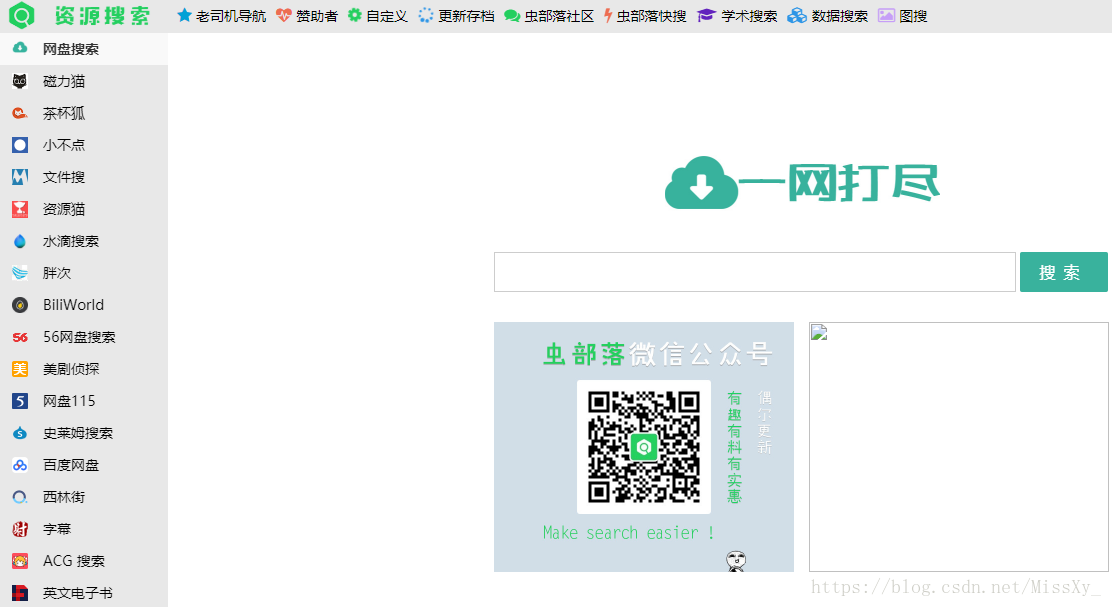Click the 资源猫 red icon
The image size is (1112, 607).
pyautogui.click(x=20, y=208)
